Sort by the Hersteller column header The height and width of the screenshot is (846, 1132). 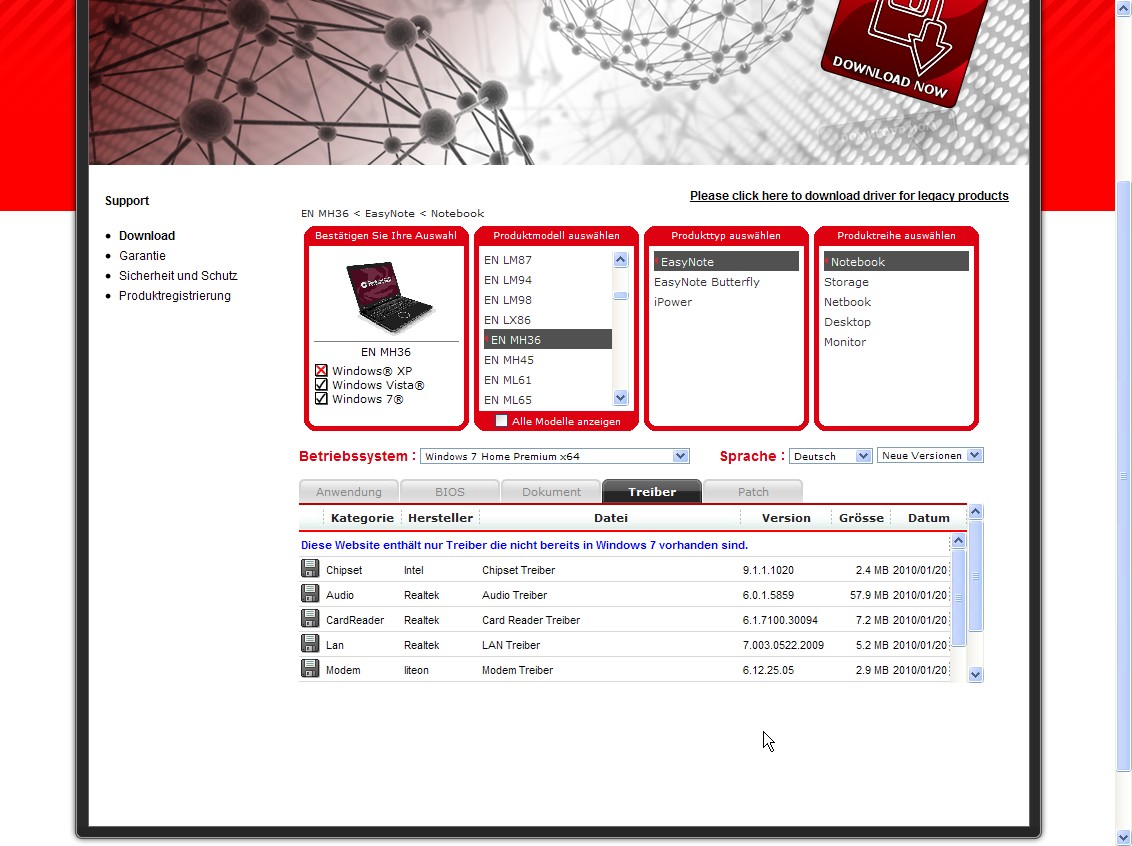(440, 518)
